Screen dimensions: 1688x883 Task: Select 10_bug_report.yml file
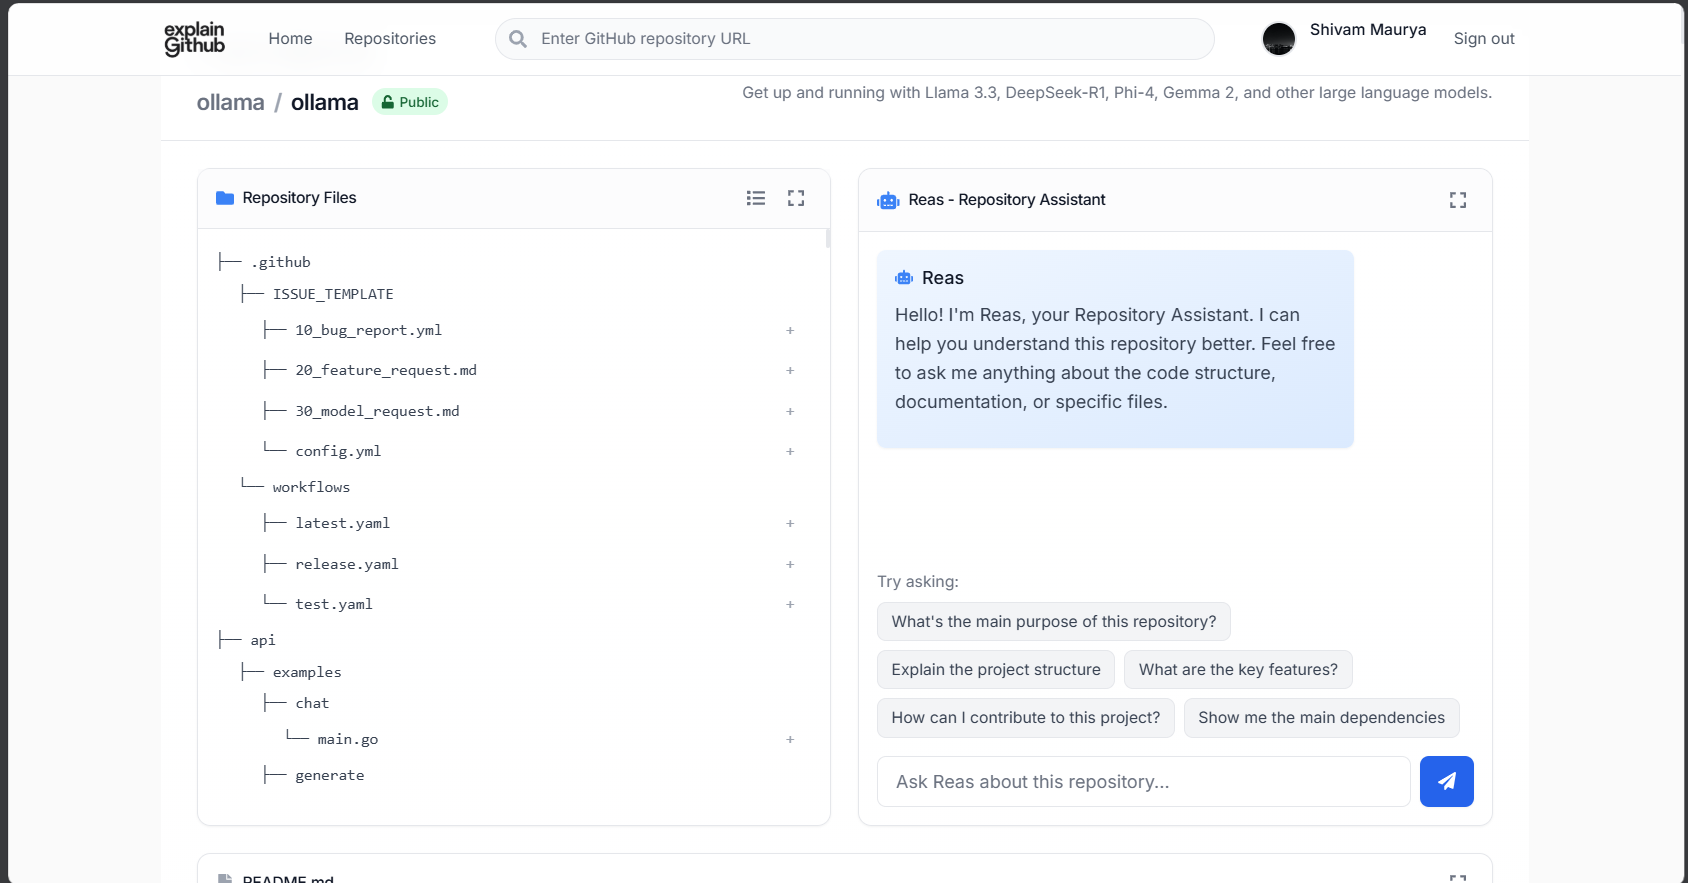click(369, 330)
